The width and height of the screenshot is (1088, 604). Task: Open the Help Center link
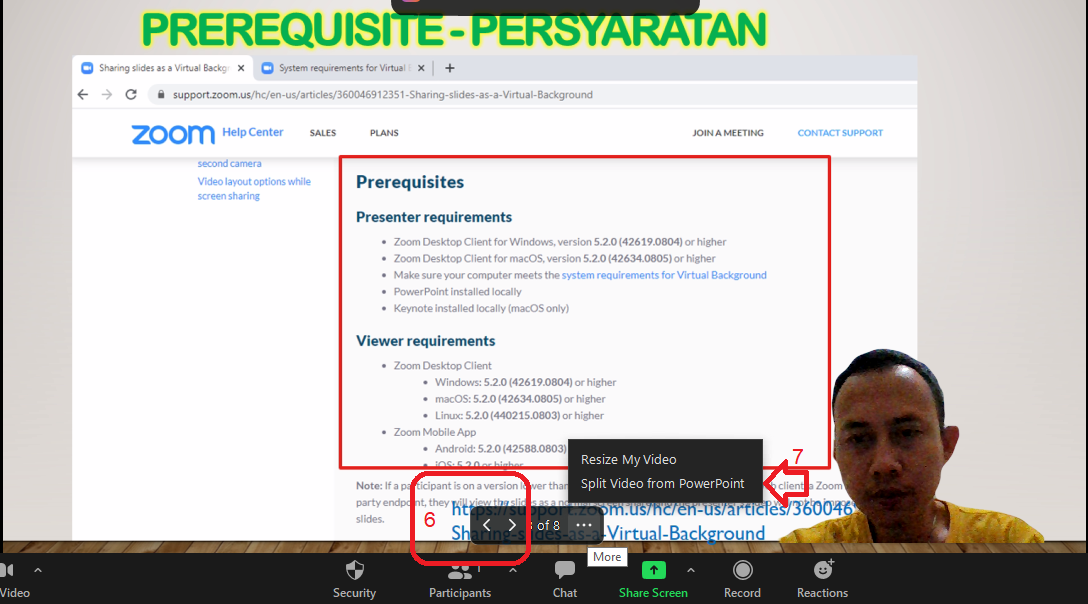tap(253, 132)
